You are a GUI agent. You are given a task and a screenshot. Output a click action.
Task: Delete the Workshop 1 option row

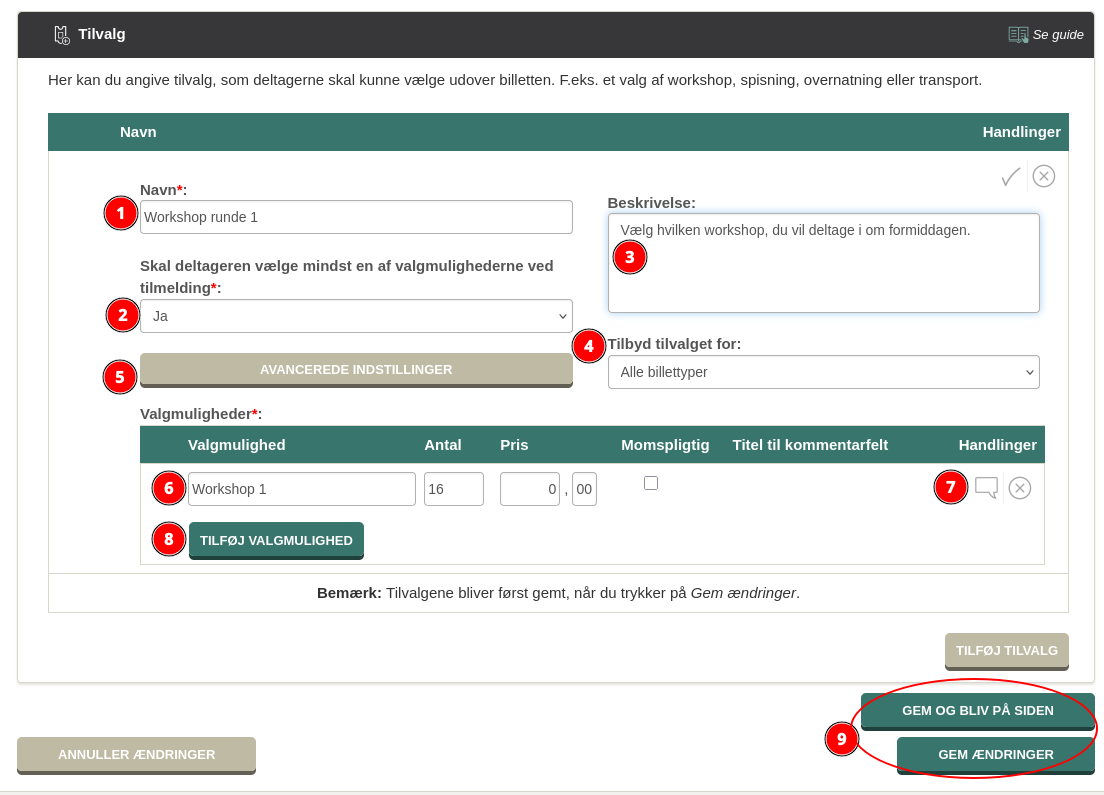pos(1020,488)
